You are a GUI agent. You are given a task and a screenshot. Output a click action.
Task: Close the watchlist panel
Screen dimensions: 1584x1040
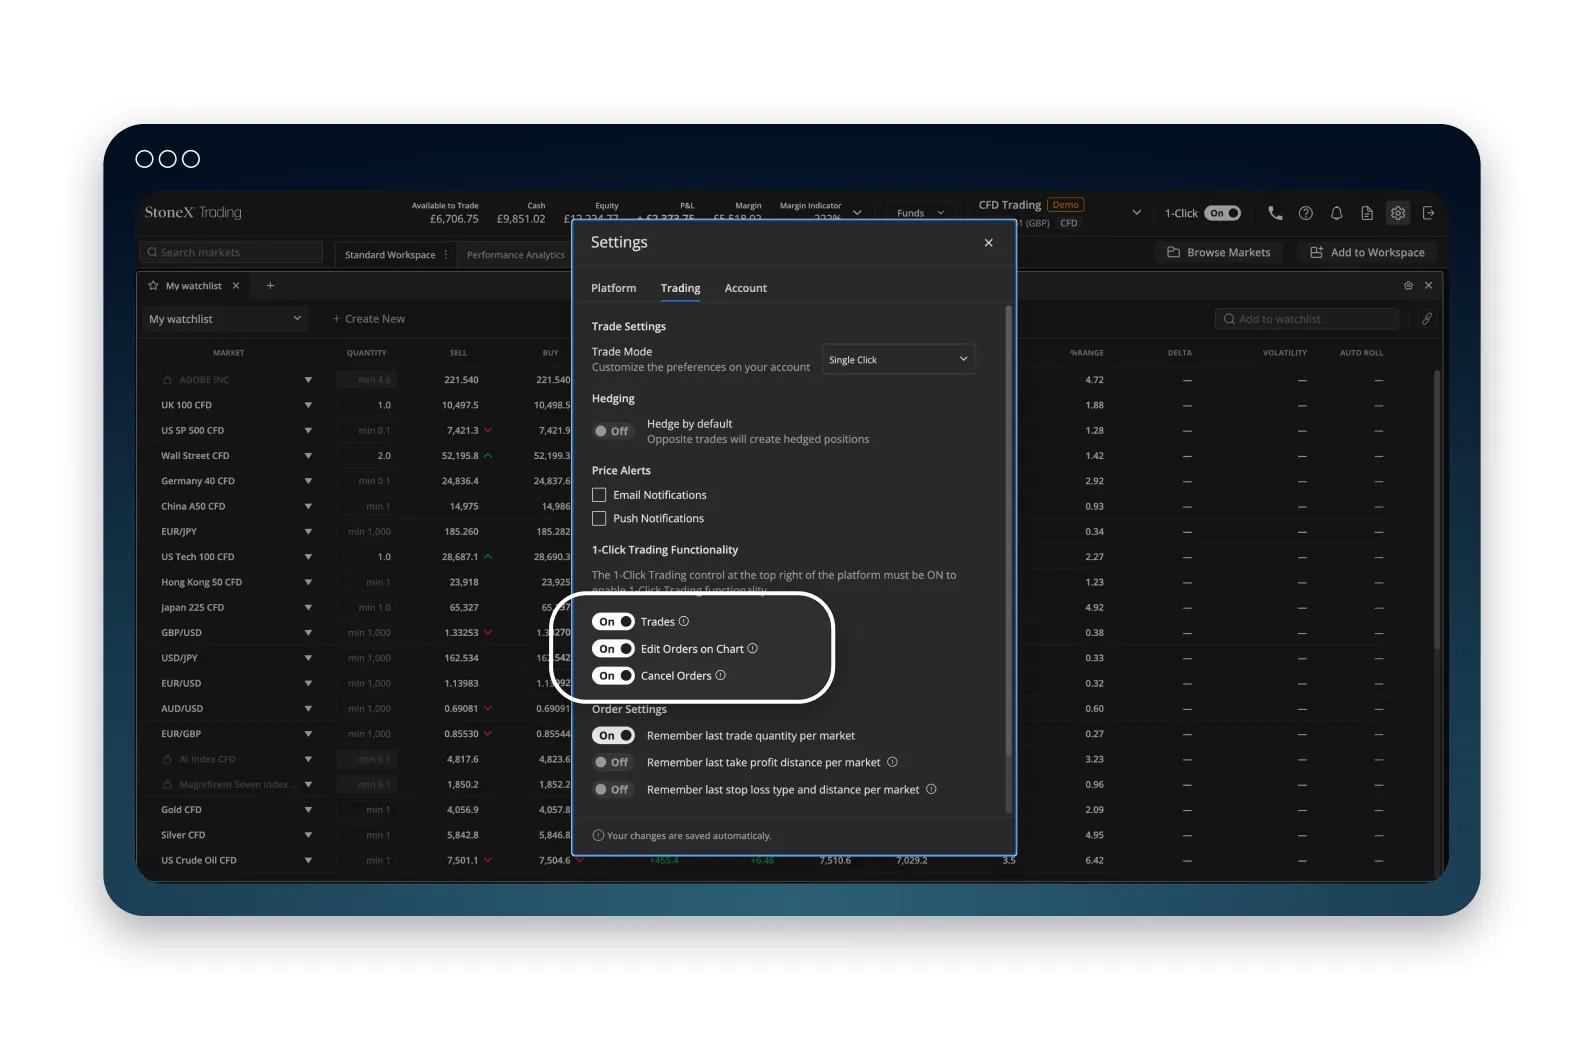click(x=1428, y=286)
